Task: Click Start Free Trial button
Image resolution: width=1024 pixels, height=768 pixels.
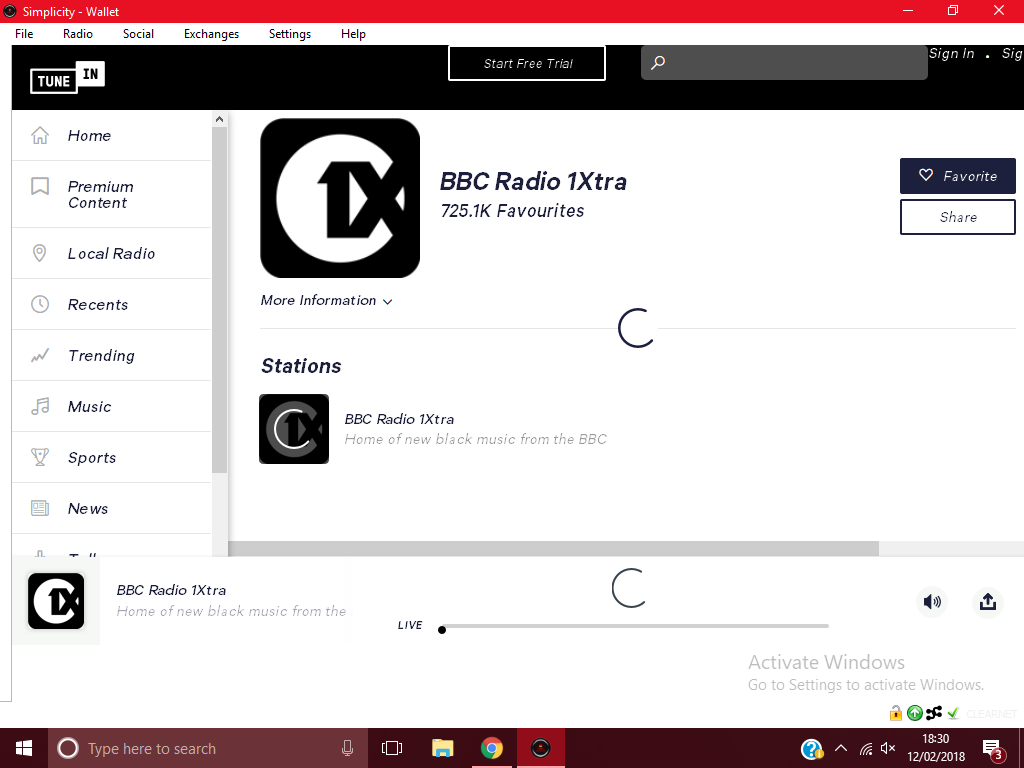Action: pos(527,63)
